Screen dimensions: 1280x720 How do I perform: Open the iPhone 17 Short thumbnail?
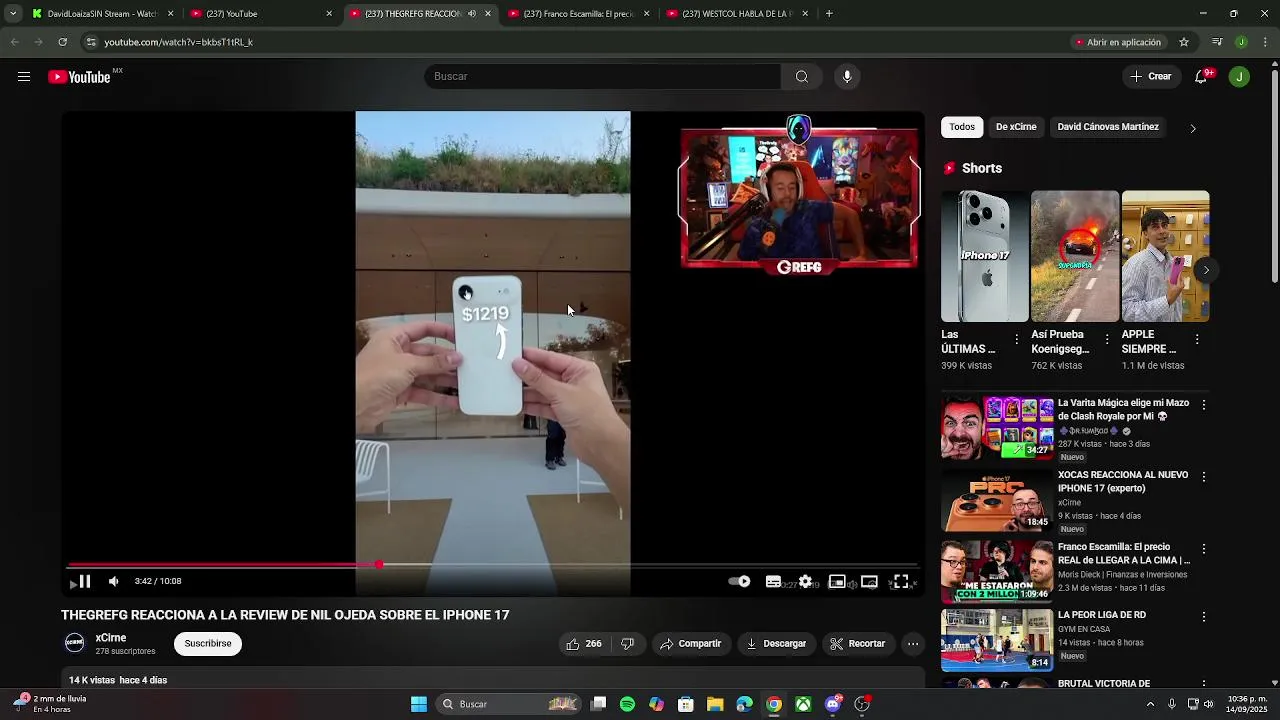coord(985,256)
